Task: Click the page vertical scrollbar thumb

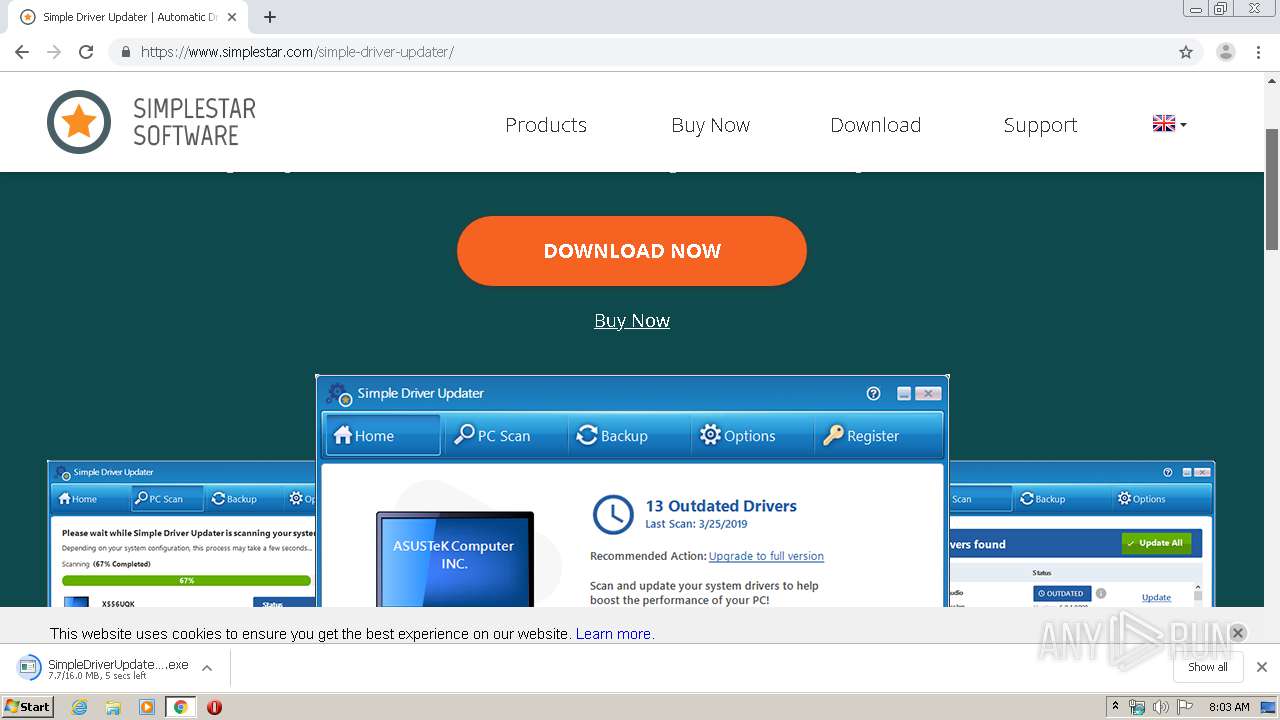Action: (1272, 190)
